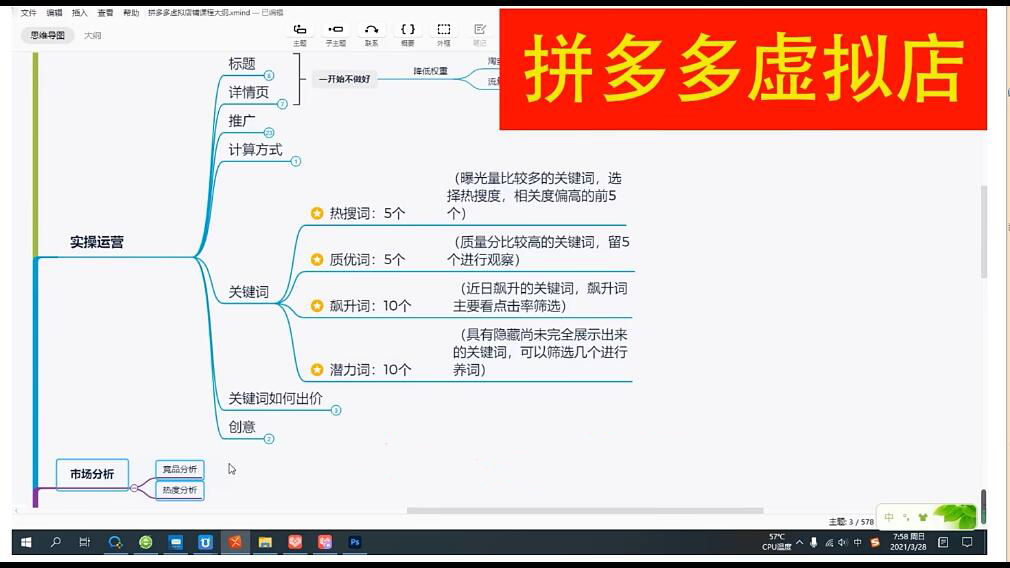
Task: Switch to the 思维导图 mind map view
Action: pos(48,35)
